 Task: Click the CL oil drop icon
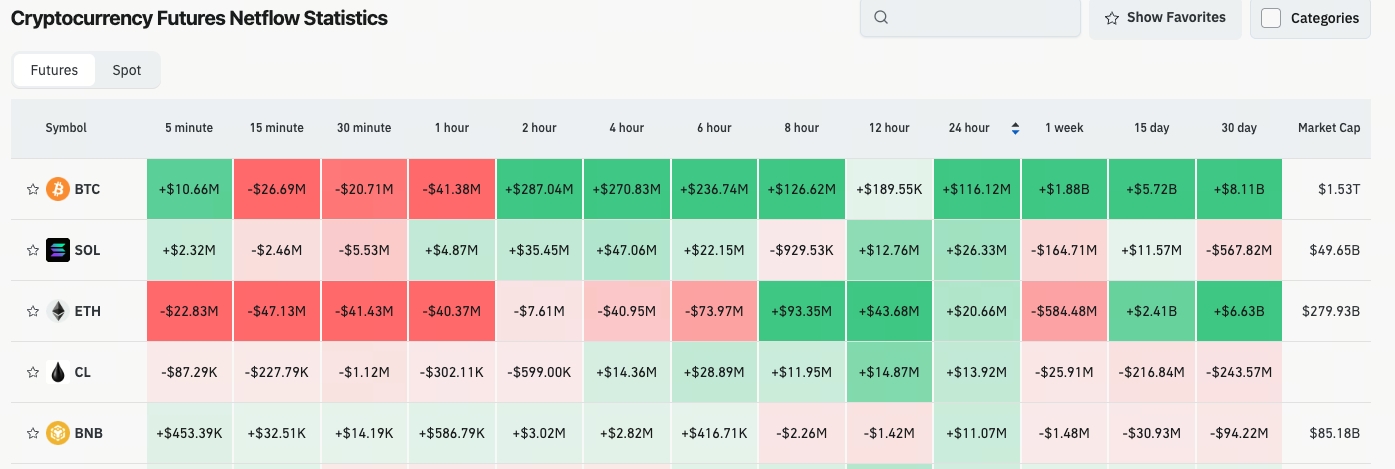(58, 372)
